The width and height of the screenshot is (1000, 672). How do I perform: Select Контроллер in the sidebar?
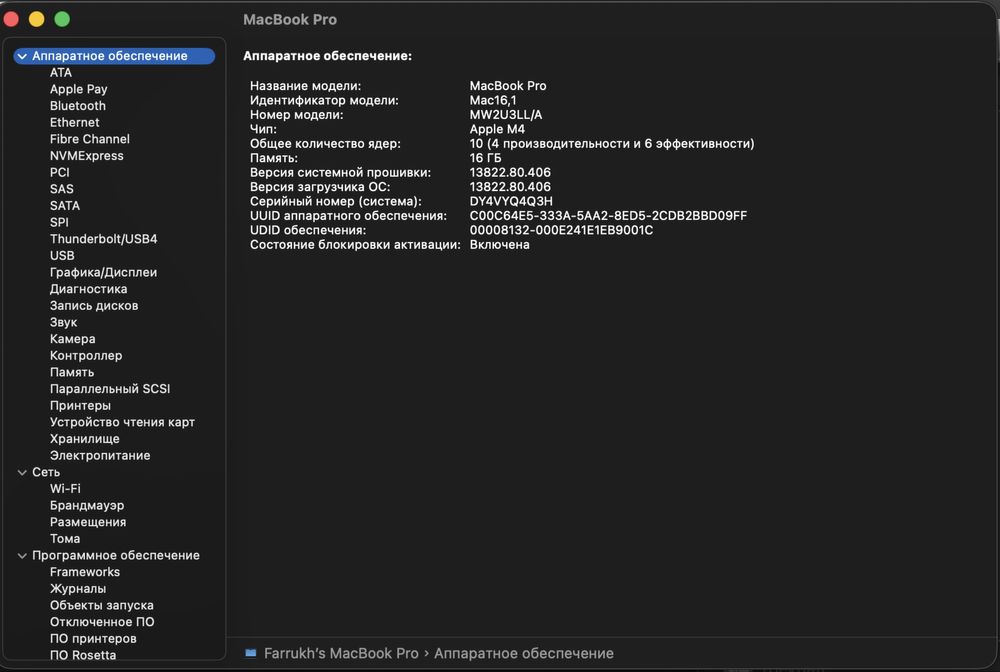point(85,355)
